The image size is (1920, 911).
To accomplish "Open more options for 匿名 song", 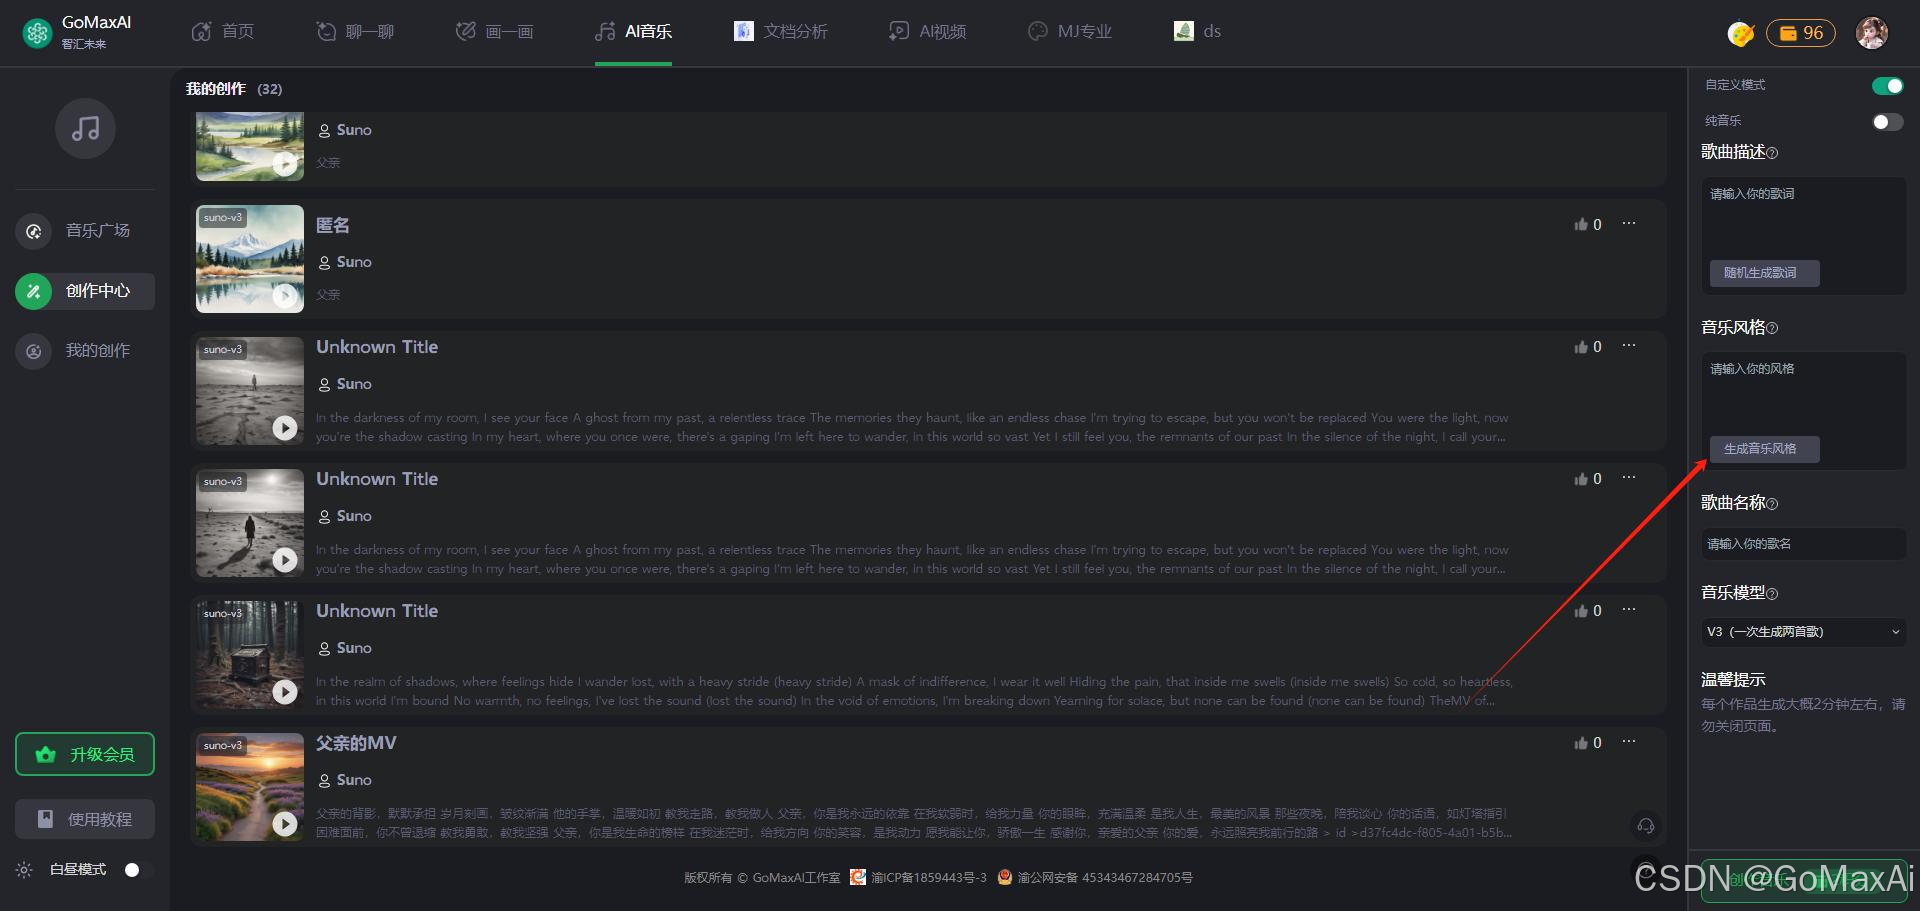I will coord(1629,223).
